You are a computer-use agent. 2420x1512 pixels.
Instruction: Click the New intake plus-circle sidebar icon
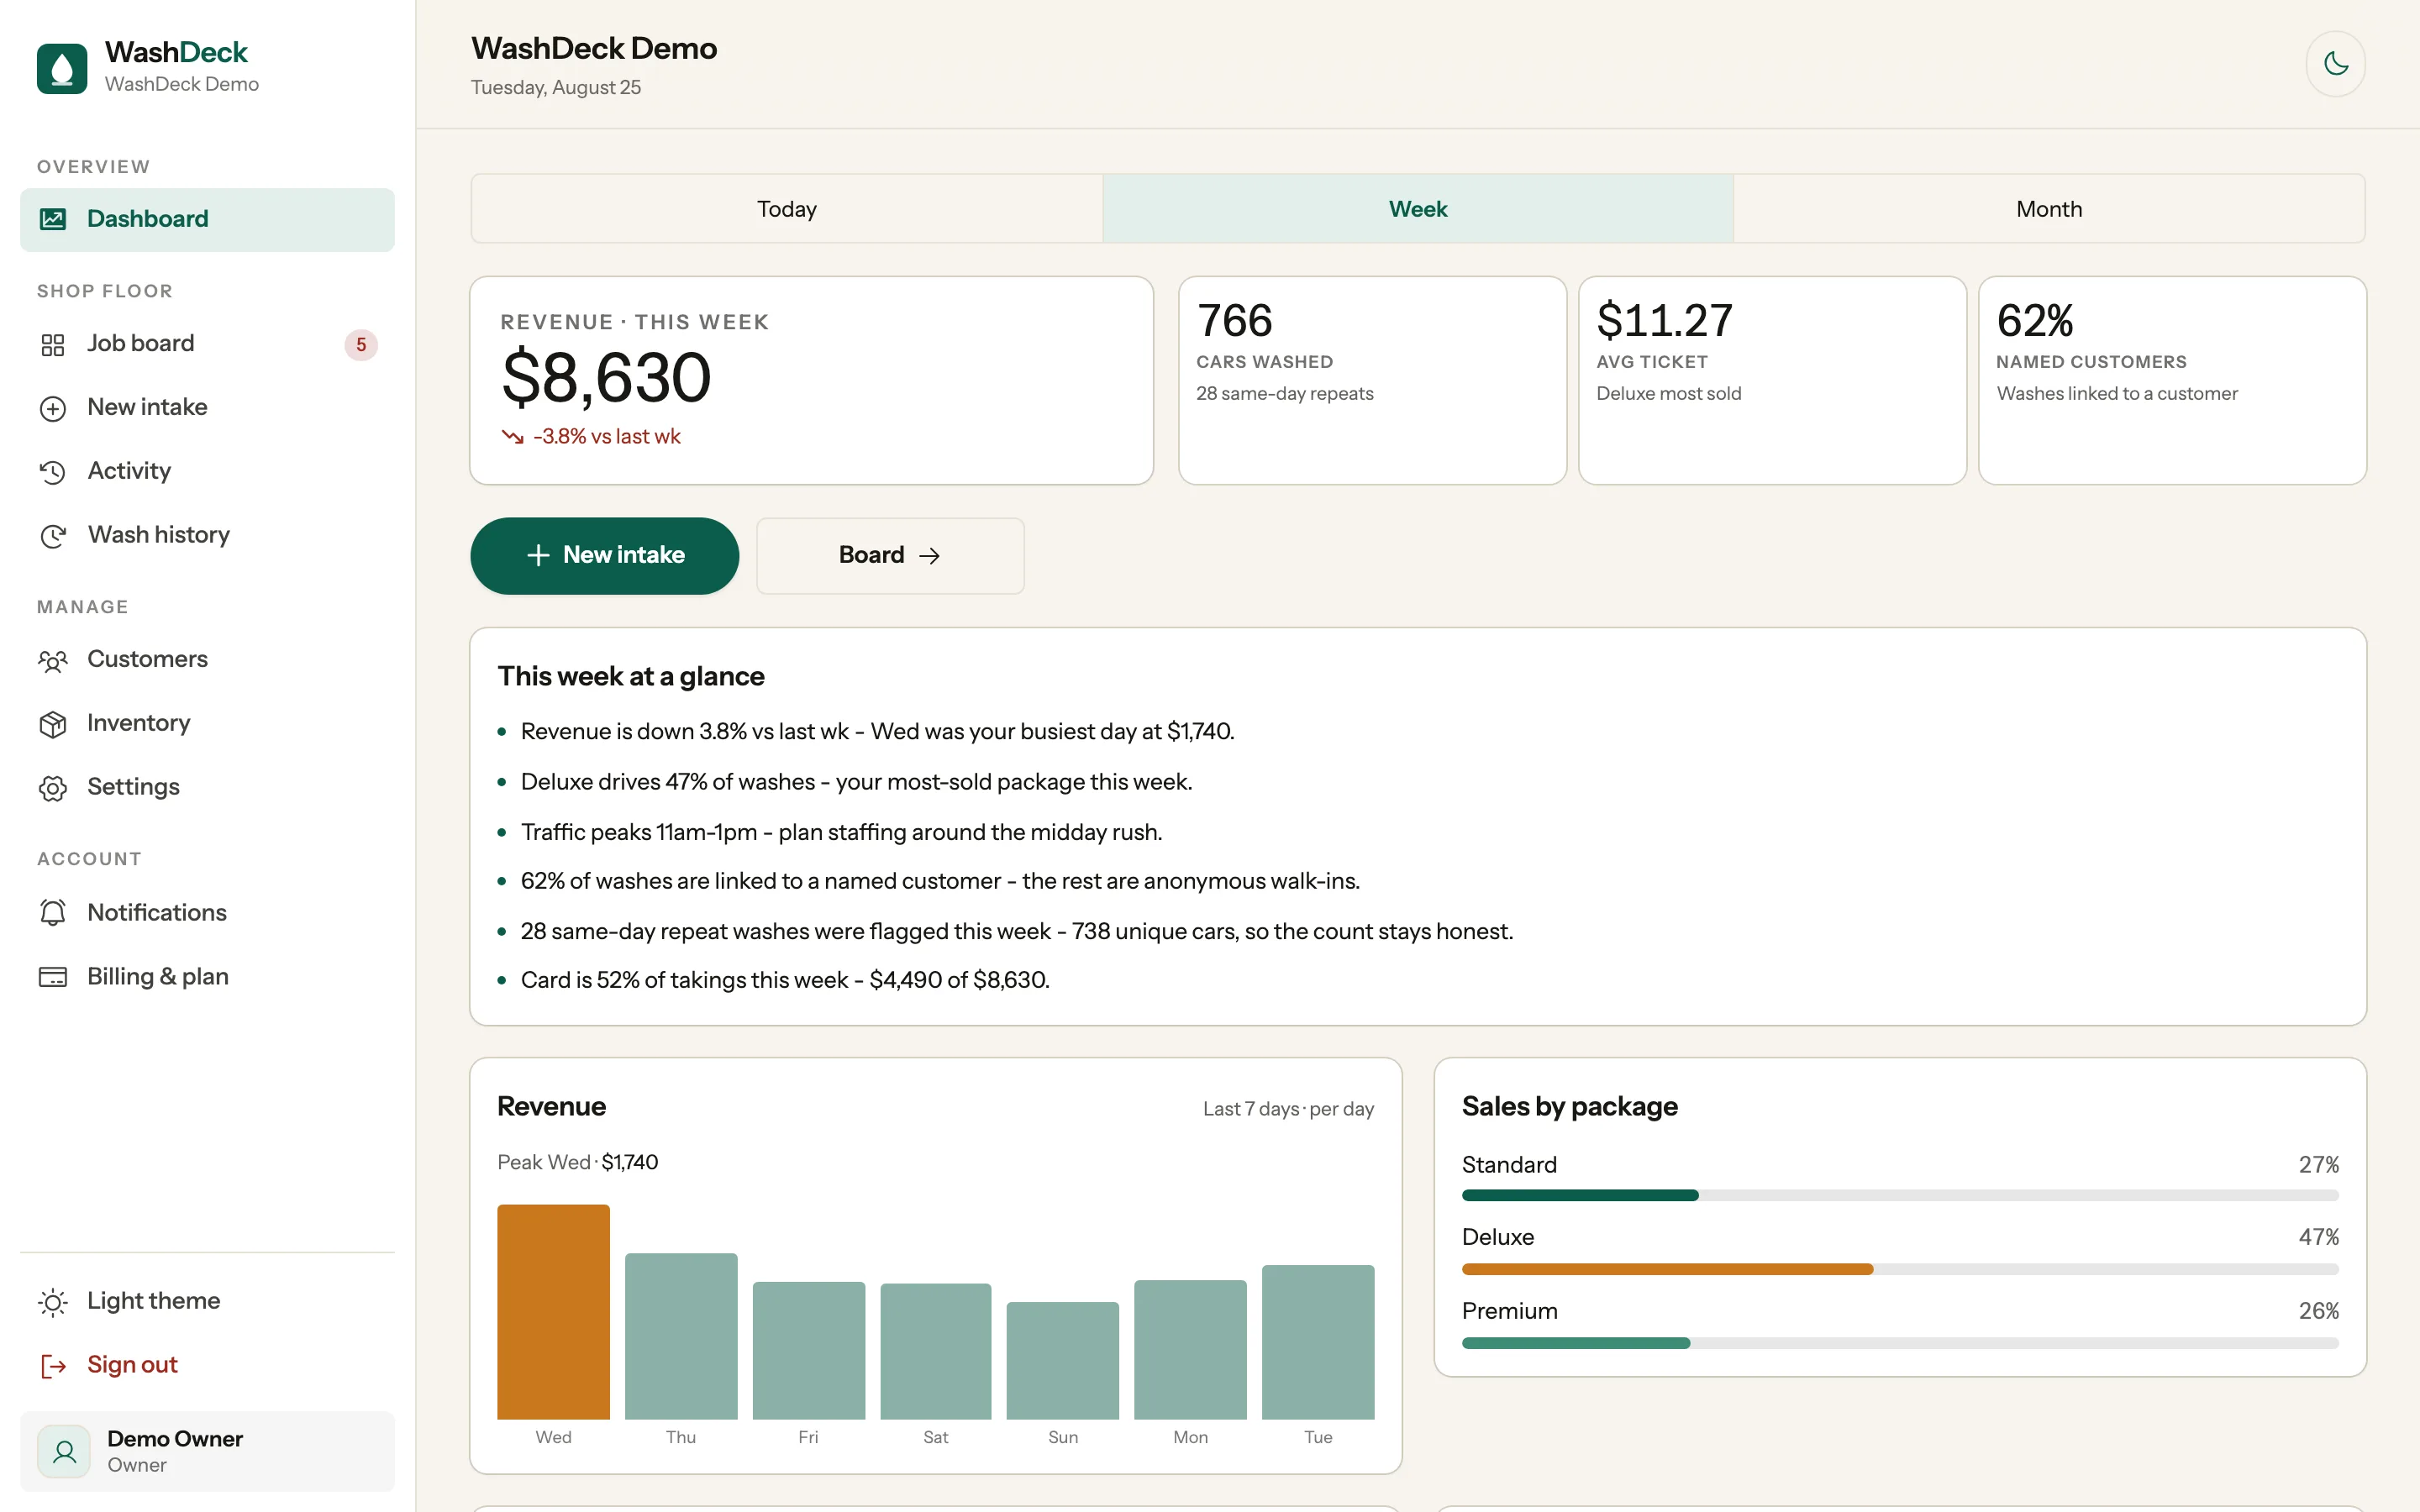tap(53, 409)
